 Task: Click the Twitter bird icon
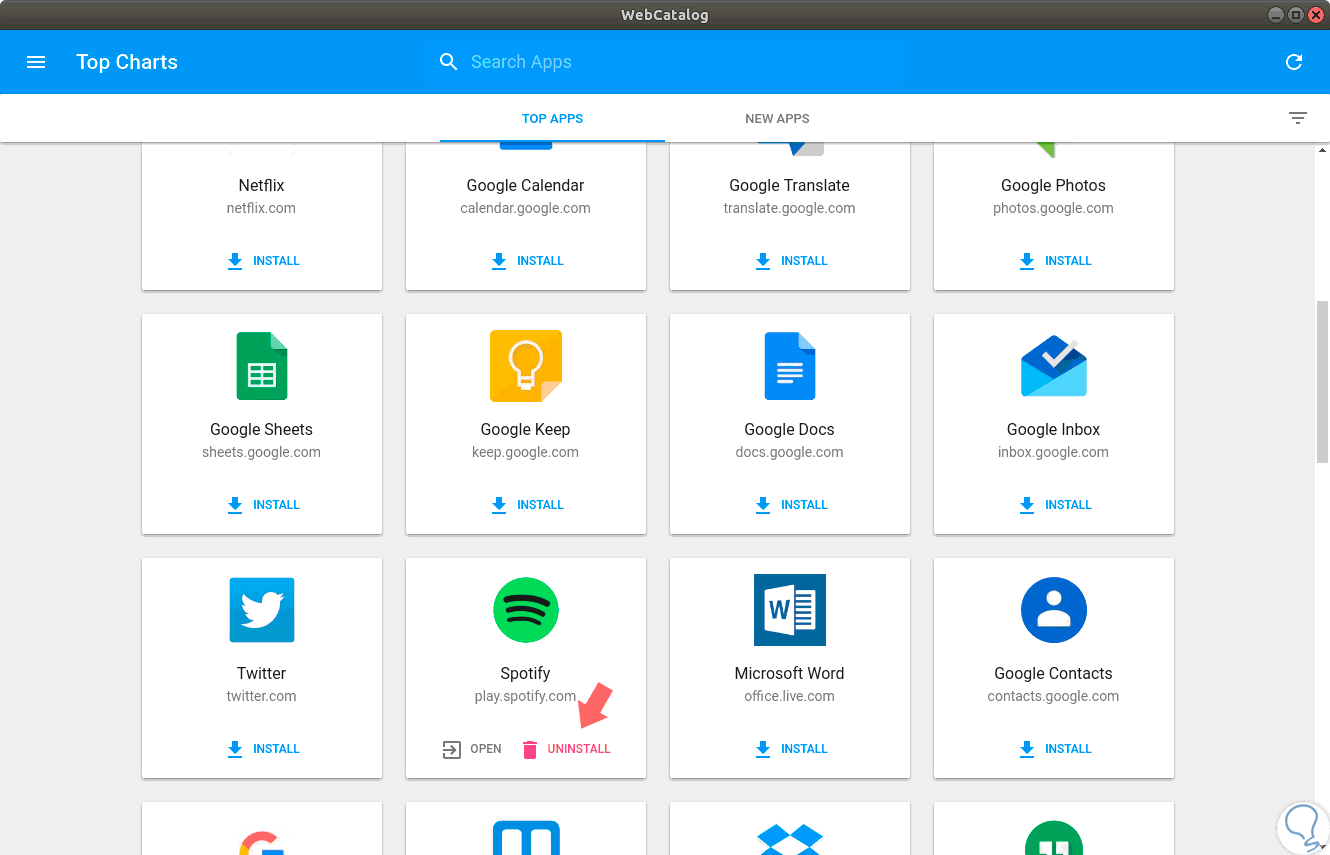[262, 610]
